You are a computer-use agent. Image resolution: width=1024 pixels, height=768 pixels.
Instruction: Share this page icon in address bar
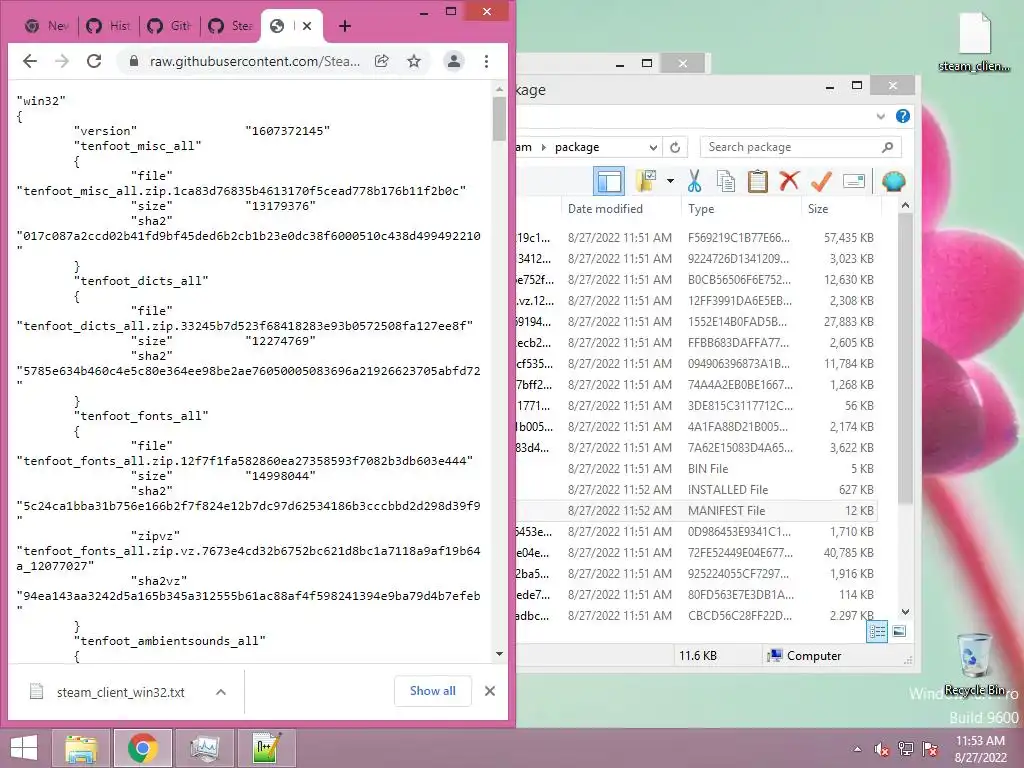tap(381, 61)
